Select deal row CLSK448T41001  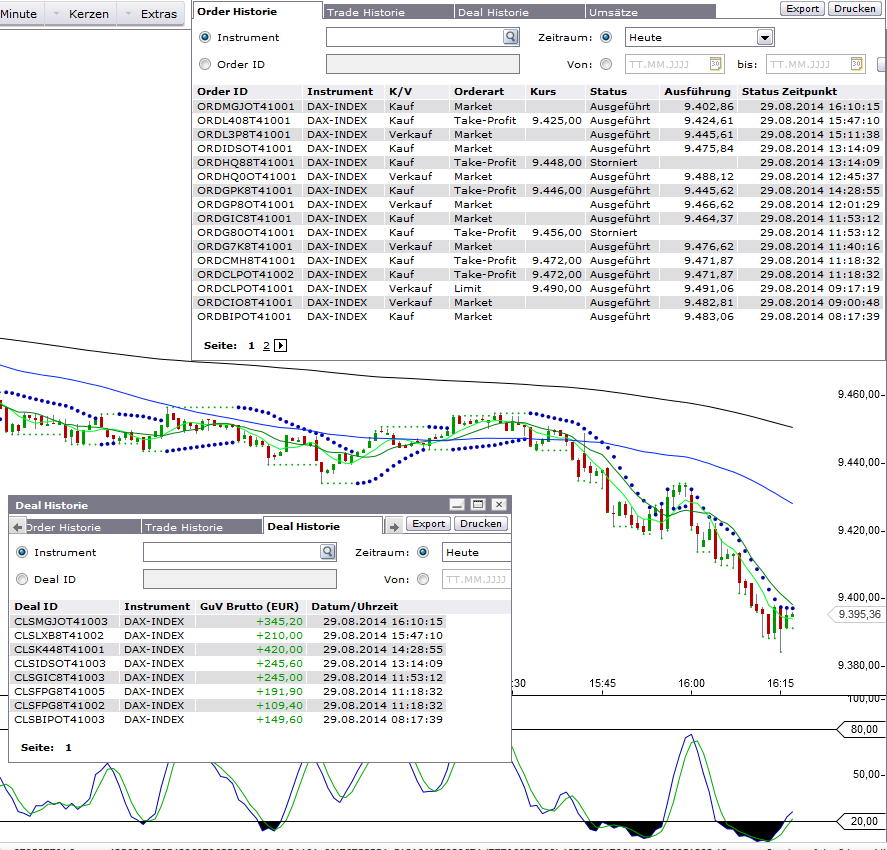coord(229,649)
